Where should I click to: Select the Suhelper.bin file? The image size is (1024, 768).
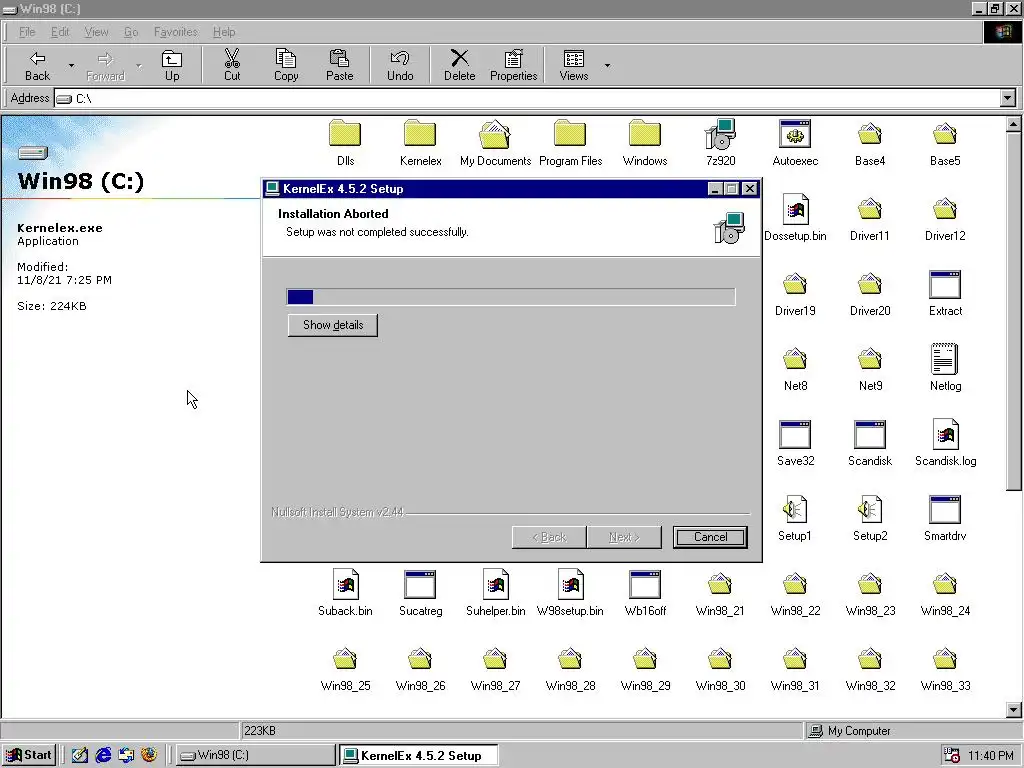click(495, 594)
